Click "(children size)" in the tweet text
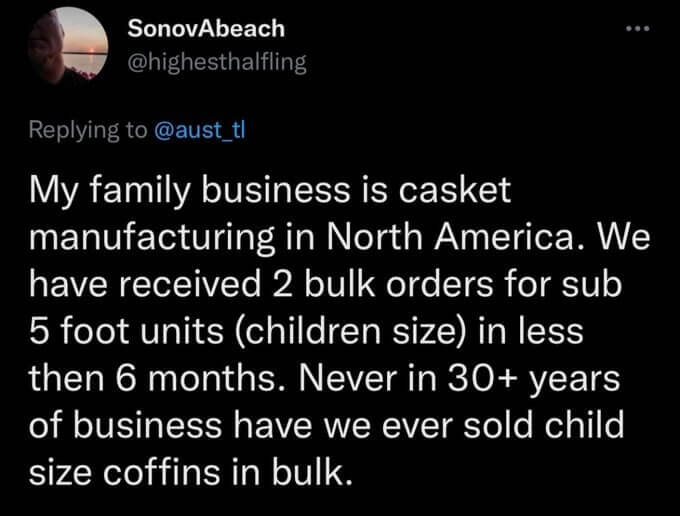This screenshot has width=680, height=516. coord(335,332)
